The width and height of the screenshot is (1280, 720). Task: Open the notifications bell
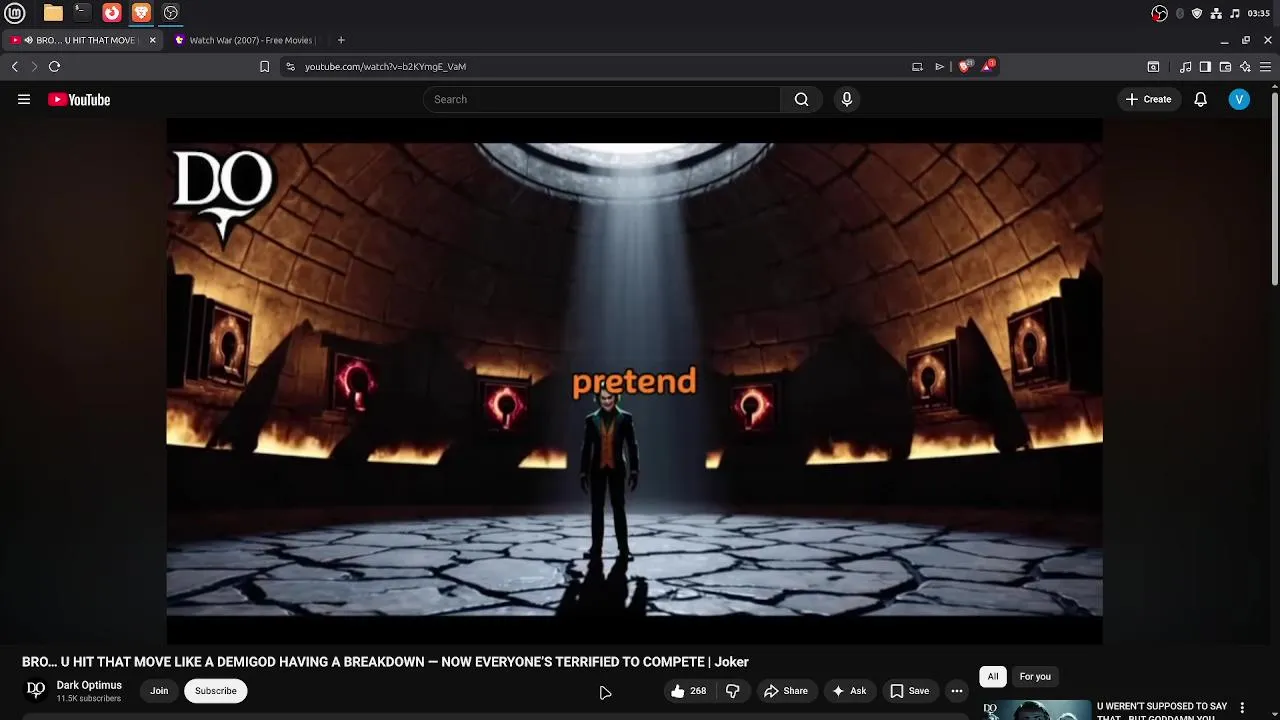click(1200, 99)
